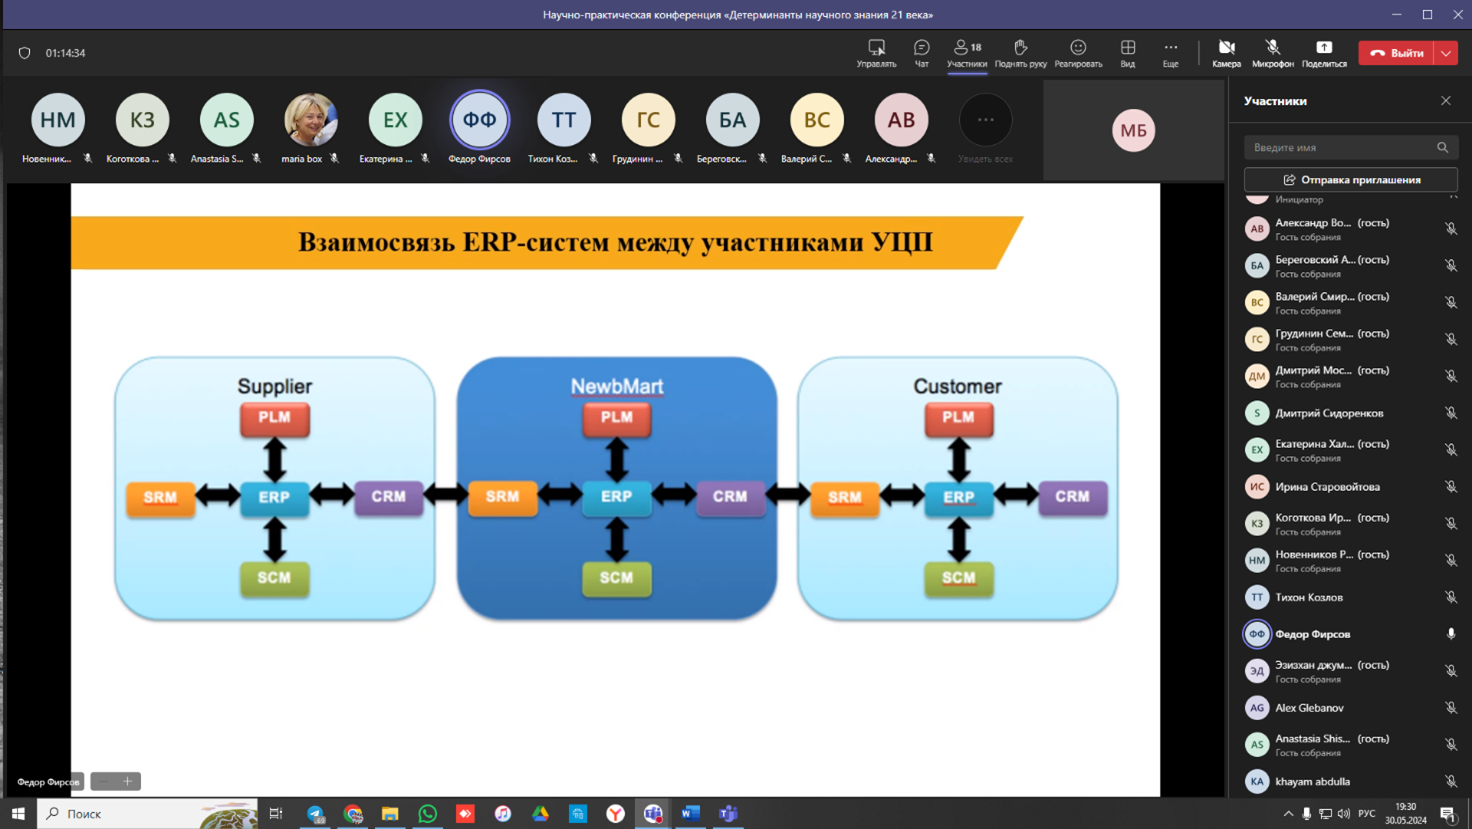Click the search magnifier in participants panel
Image resolution: width=1472 pixels, height=829 pixels.
[x=1442, y=147]
